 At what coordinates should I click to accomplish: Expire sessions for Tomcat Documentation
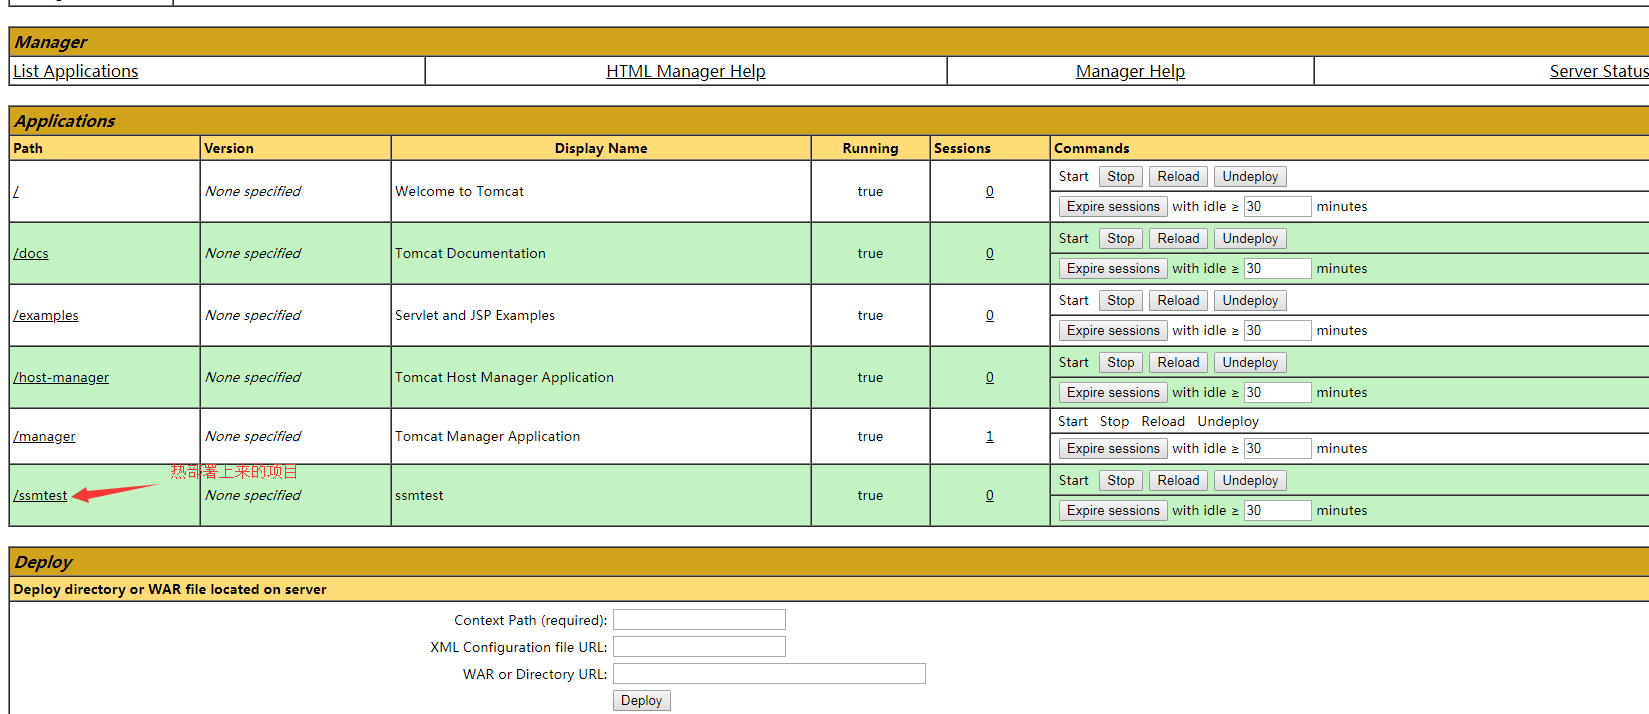pyautogui.click(x=1113, y=268)
